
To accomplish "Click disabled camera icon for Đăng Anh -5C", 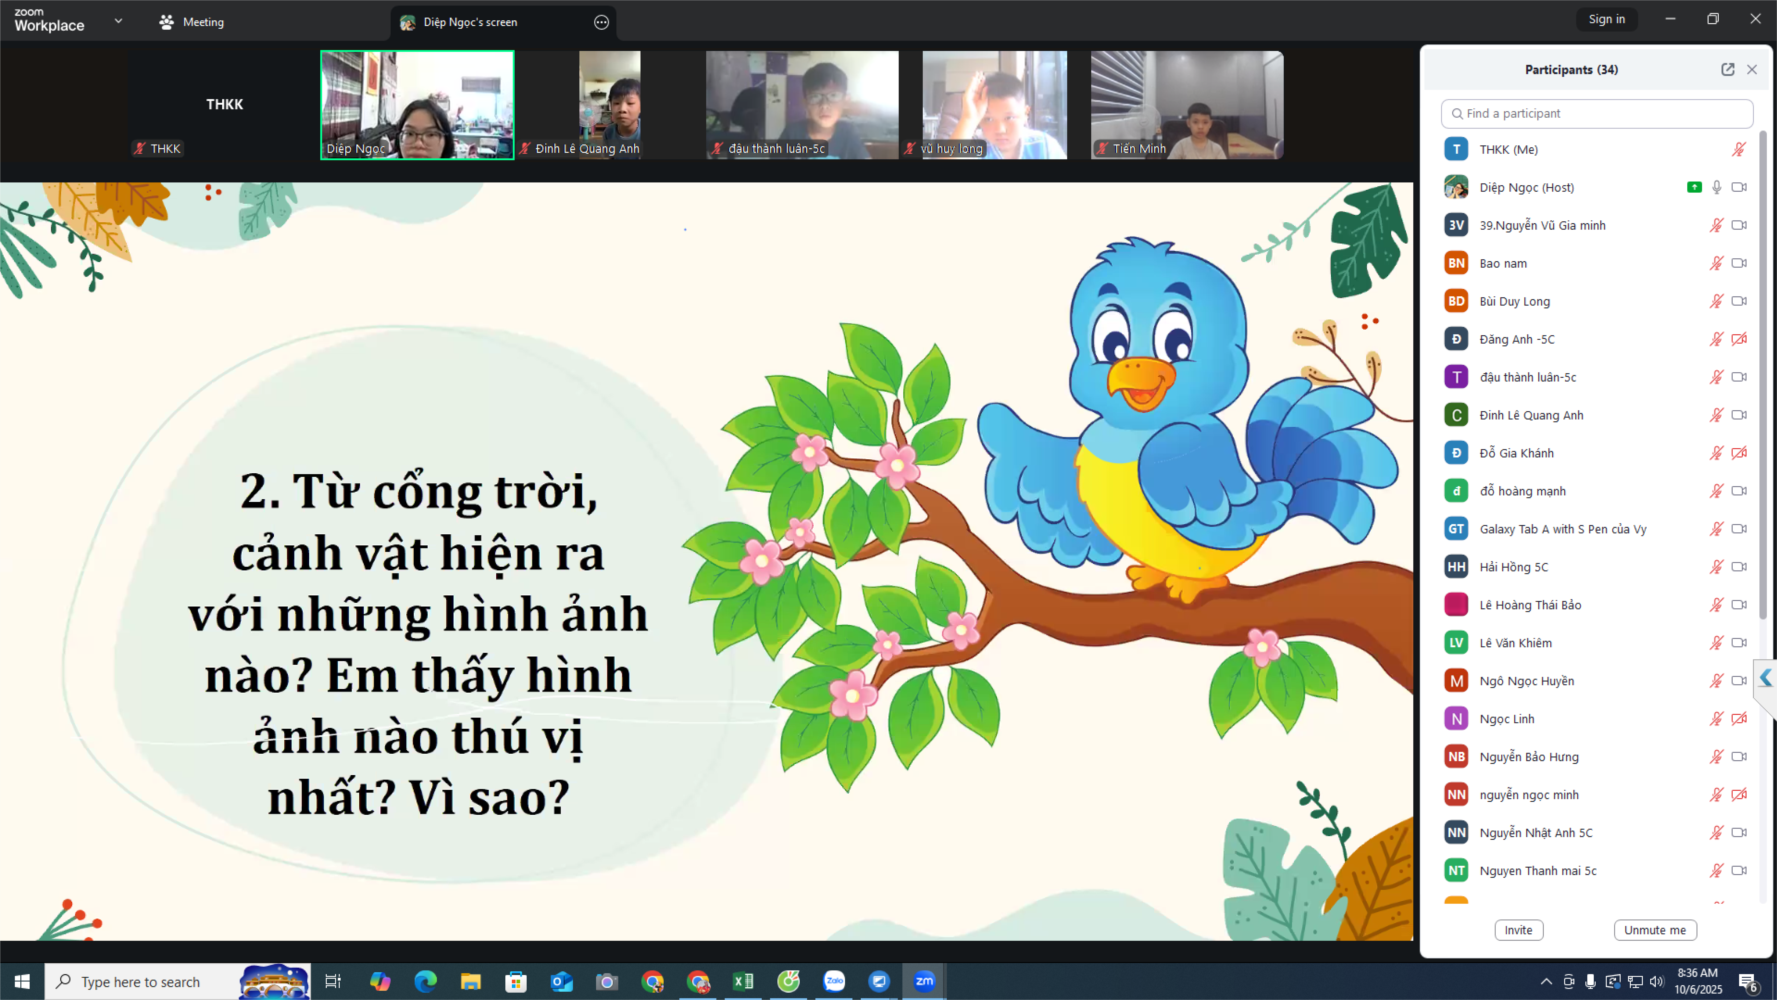I will (x=1739, y=339).
